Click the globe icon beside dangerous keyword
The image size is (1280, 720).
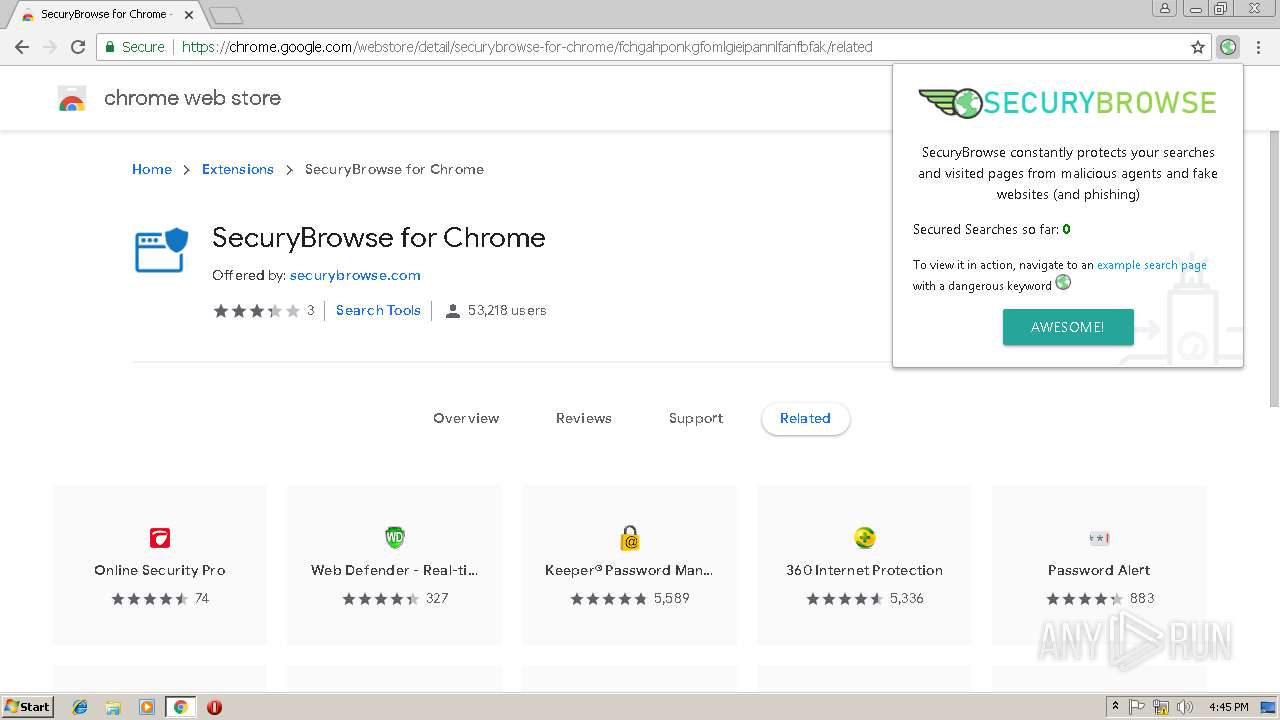tap(1063, 283)
